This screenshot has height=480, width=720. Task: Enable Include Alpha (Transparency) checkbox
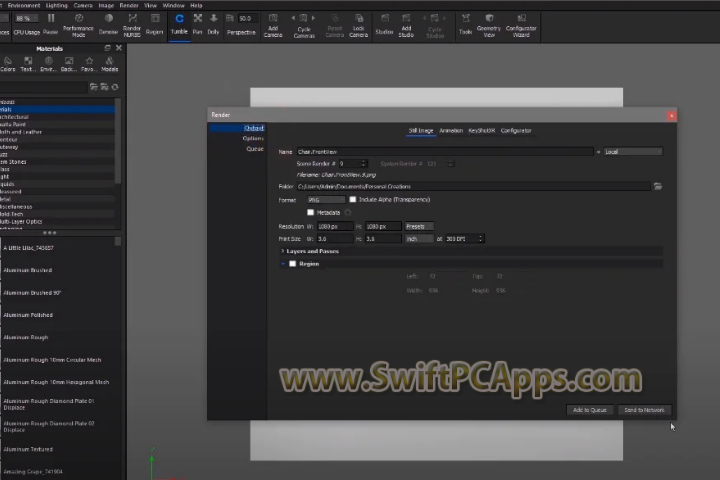point(353,199)
